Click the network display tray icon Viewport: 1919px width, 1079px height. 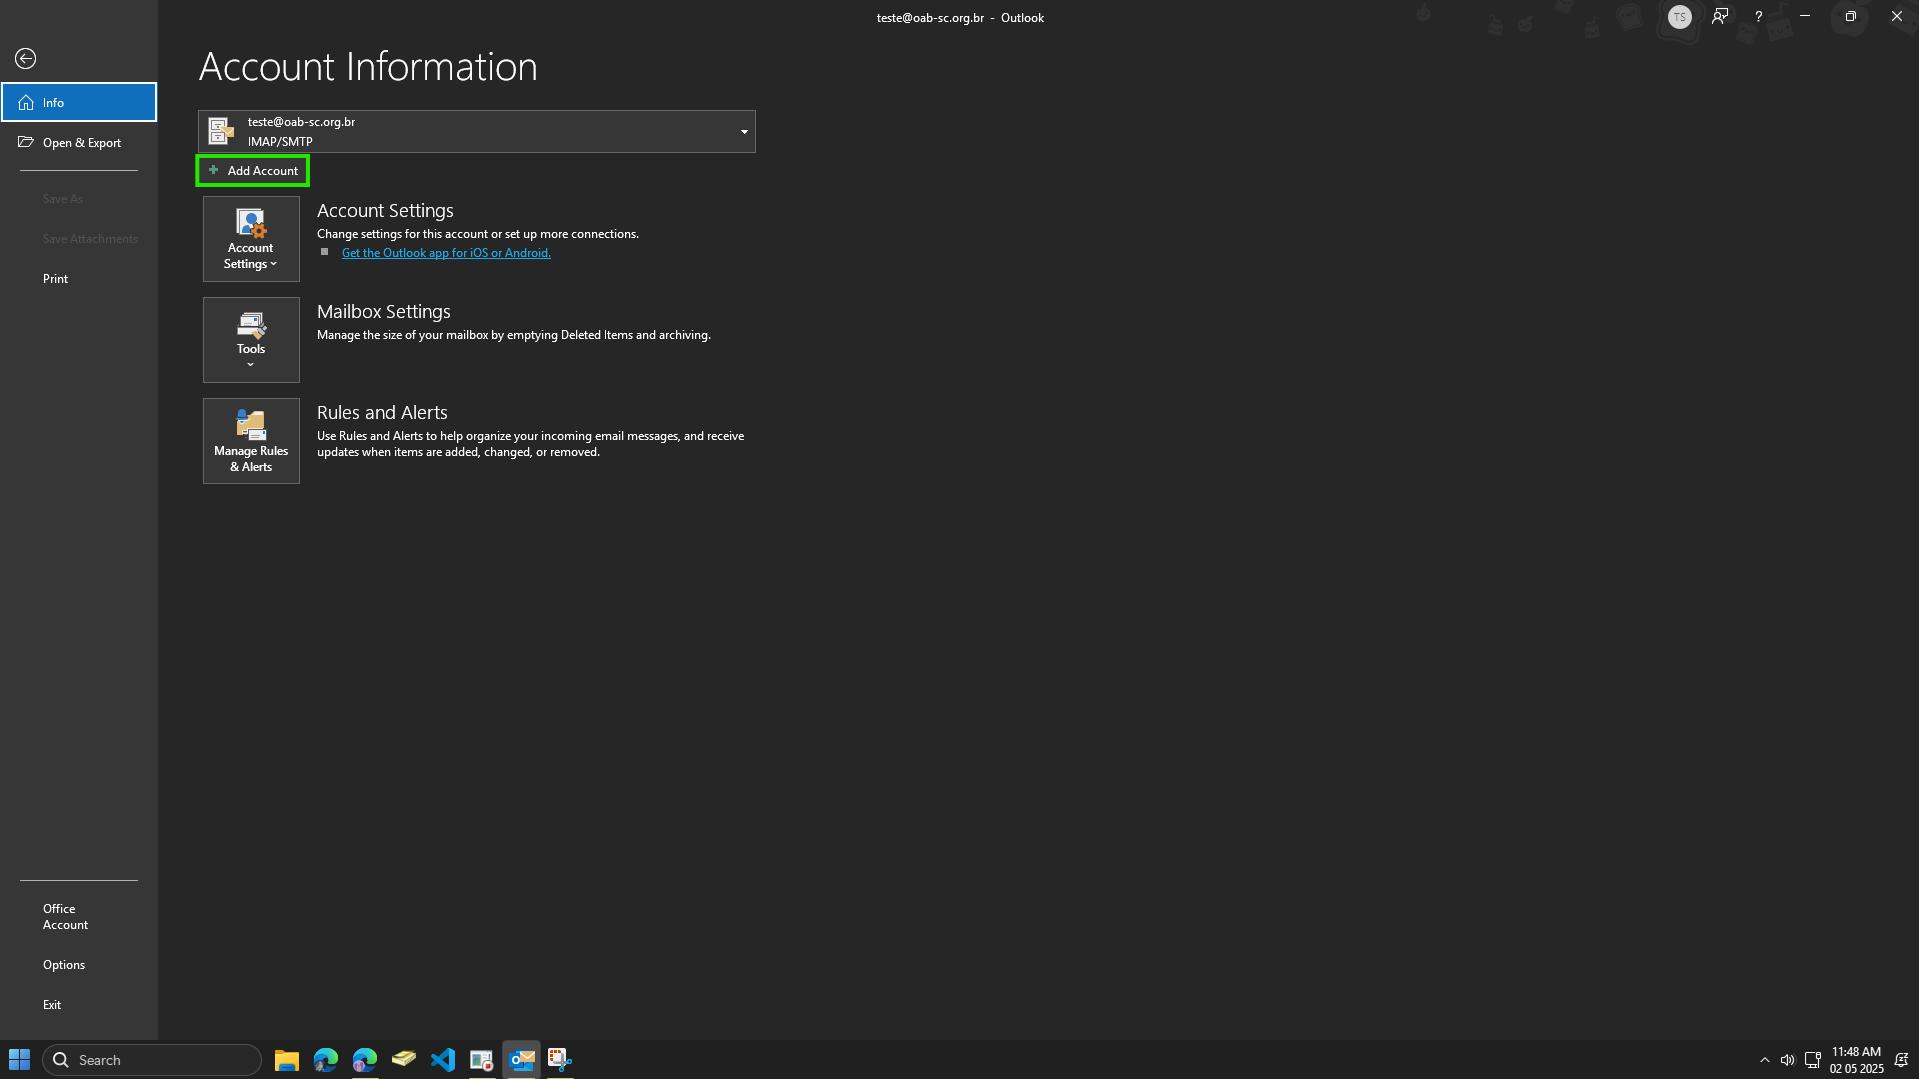pyautogui.click(x=1812, y=1060)
